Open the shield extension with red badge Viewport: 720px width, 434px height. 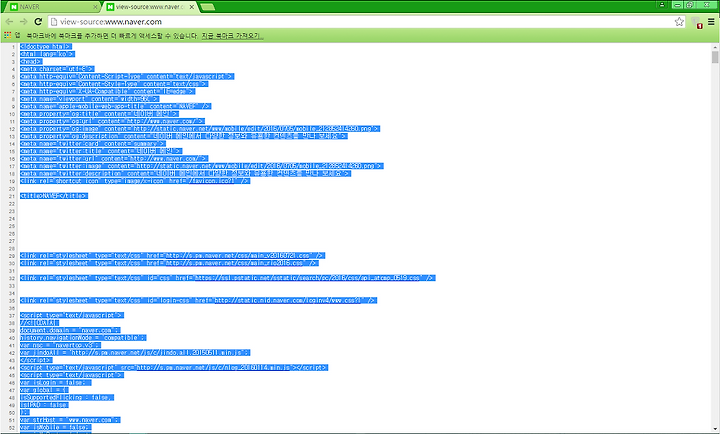[696, 23]
